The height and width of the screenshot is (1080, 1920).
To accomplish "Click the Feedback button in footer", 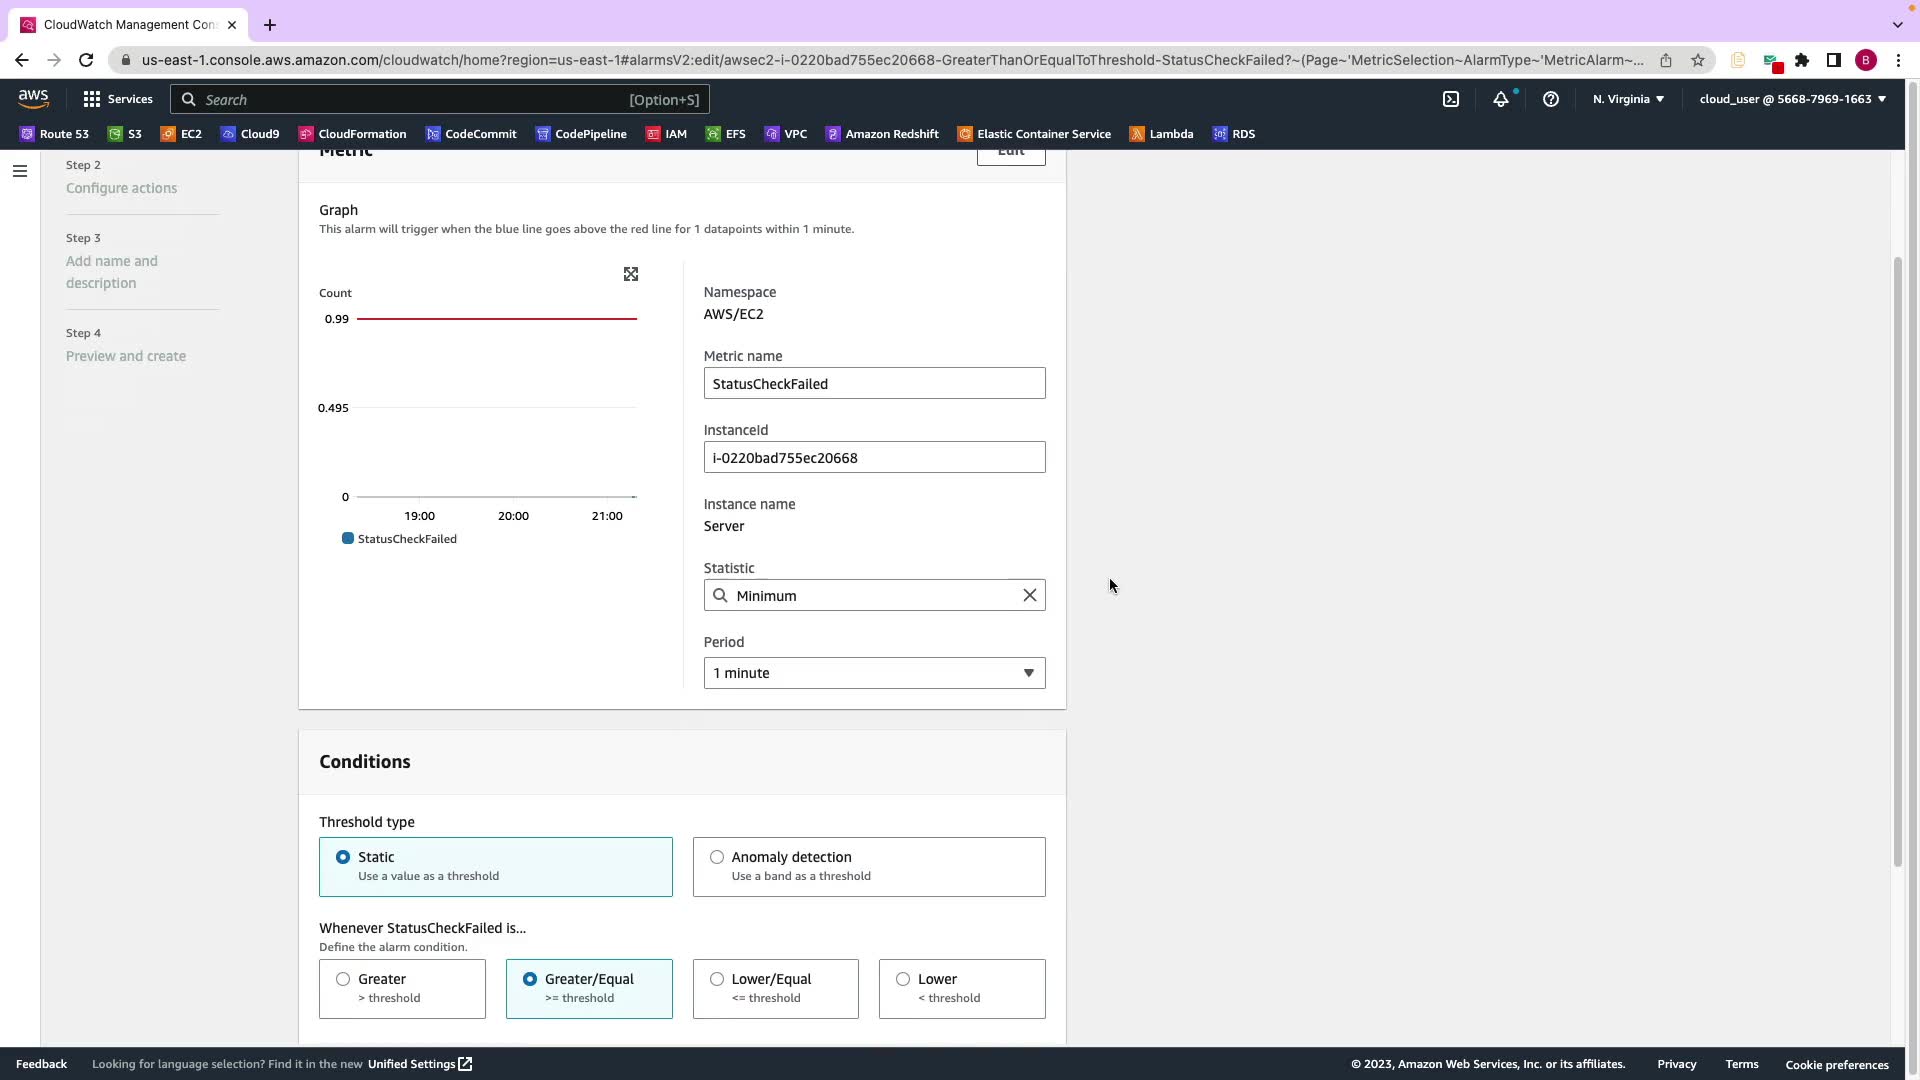I will click(41, 1064).
